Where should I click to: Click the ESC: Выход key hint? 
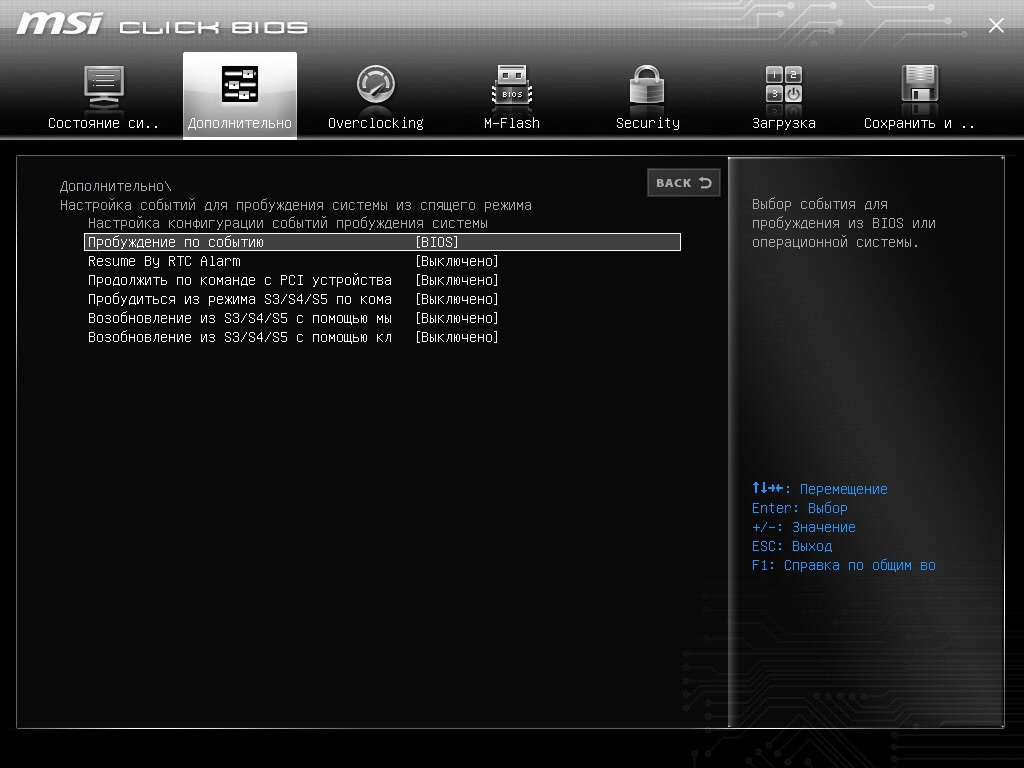[792, 546]
